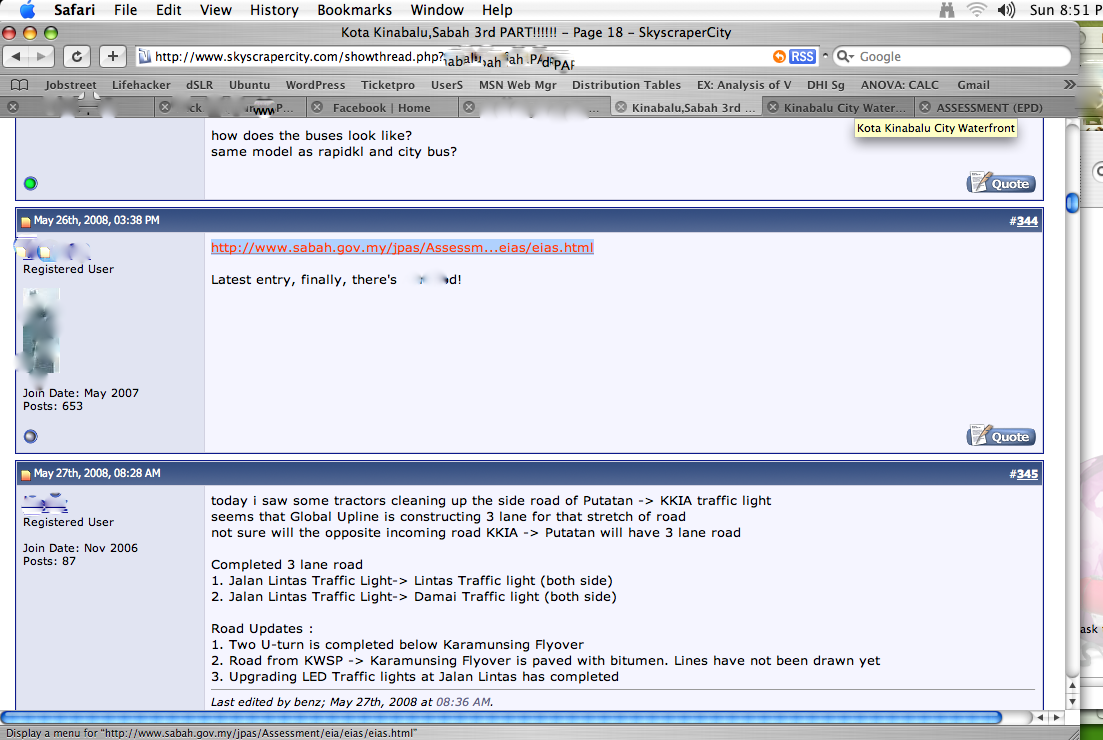This screenshot has height=740, width=1103.
Task: Close the ASSESSMENT (EPD) tab
Action: pyautogui.click(x=925, y=108)
